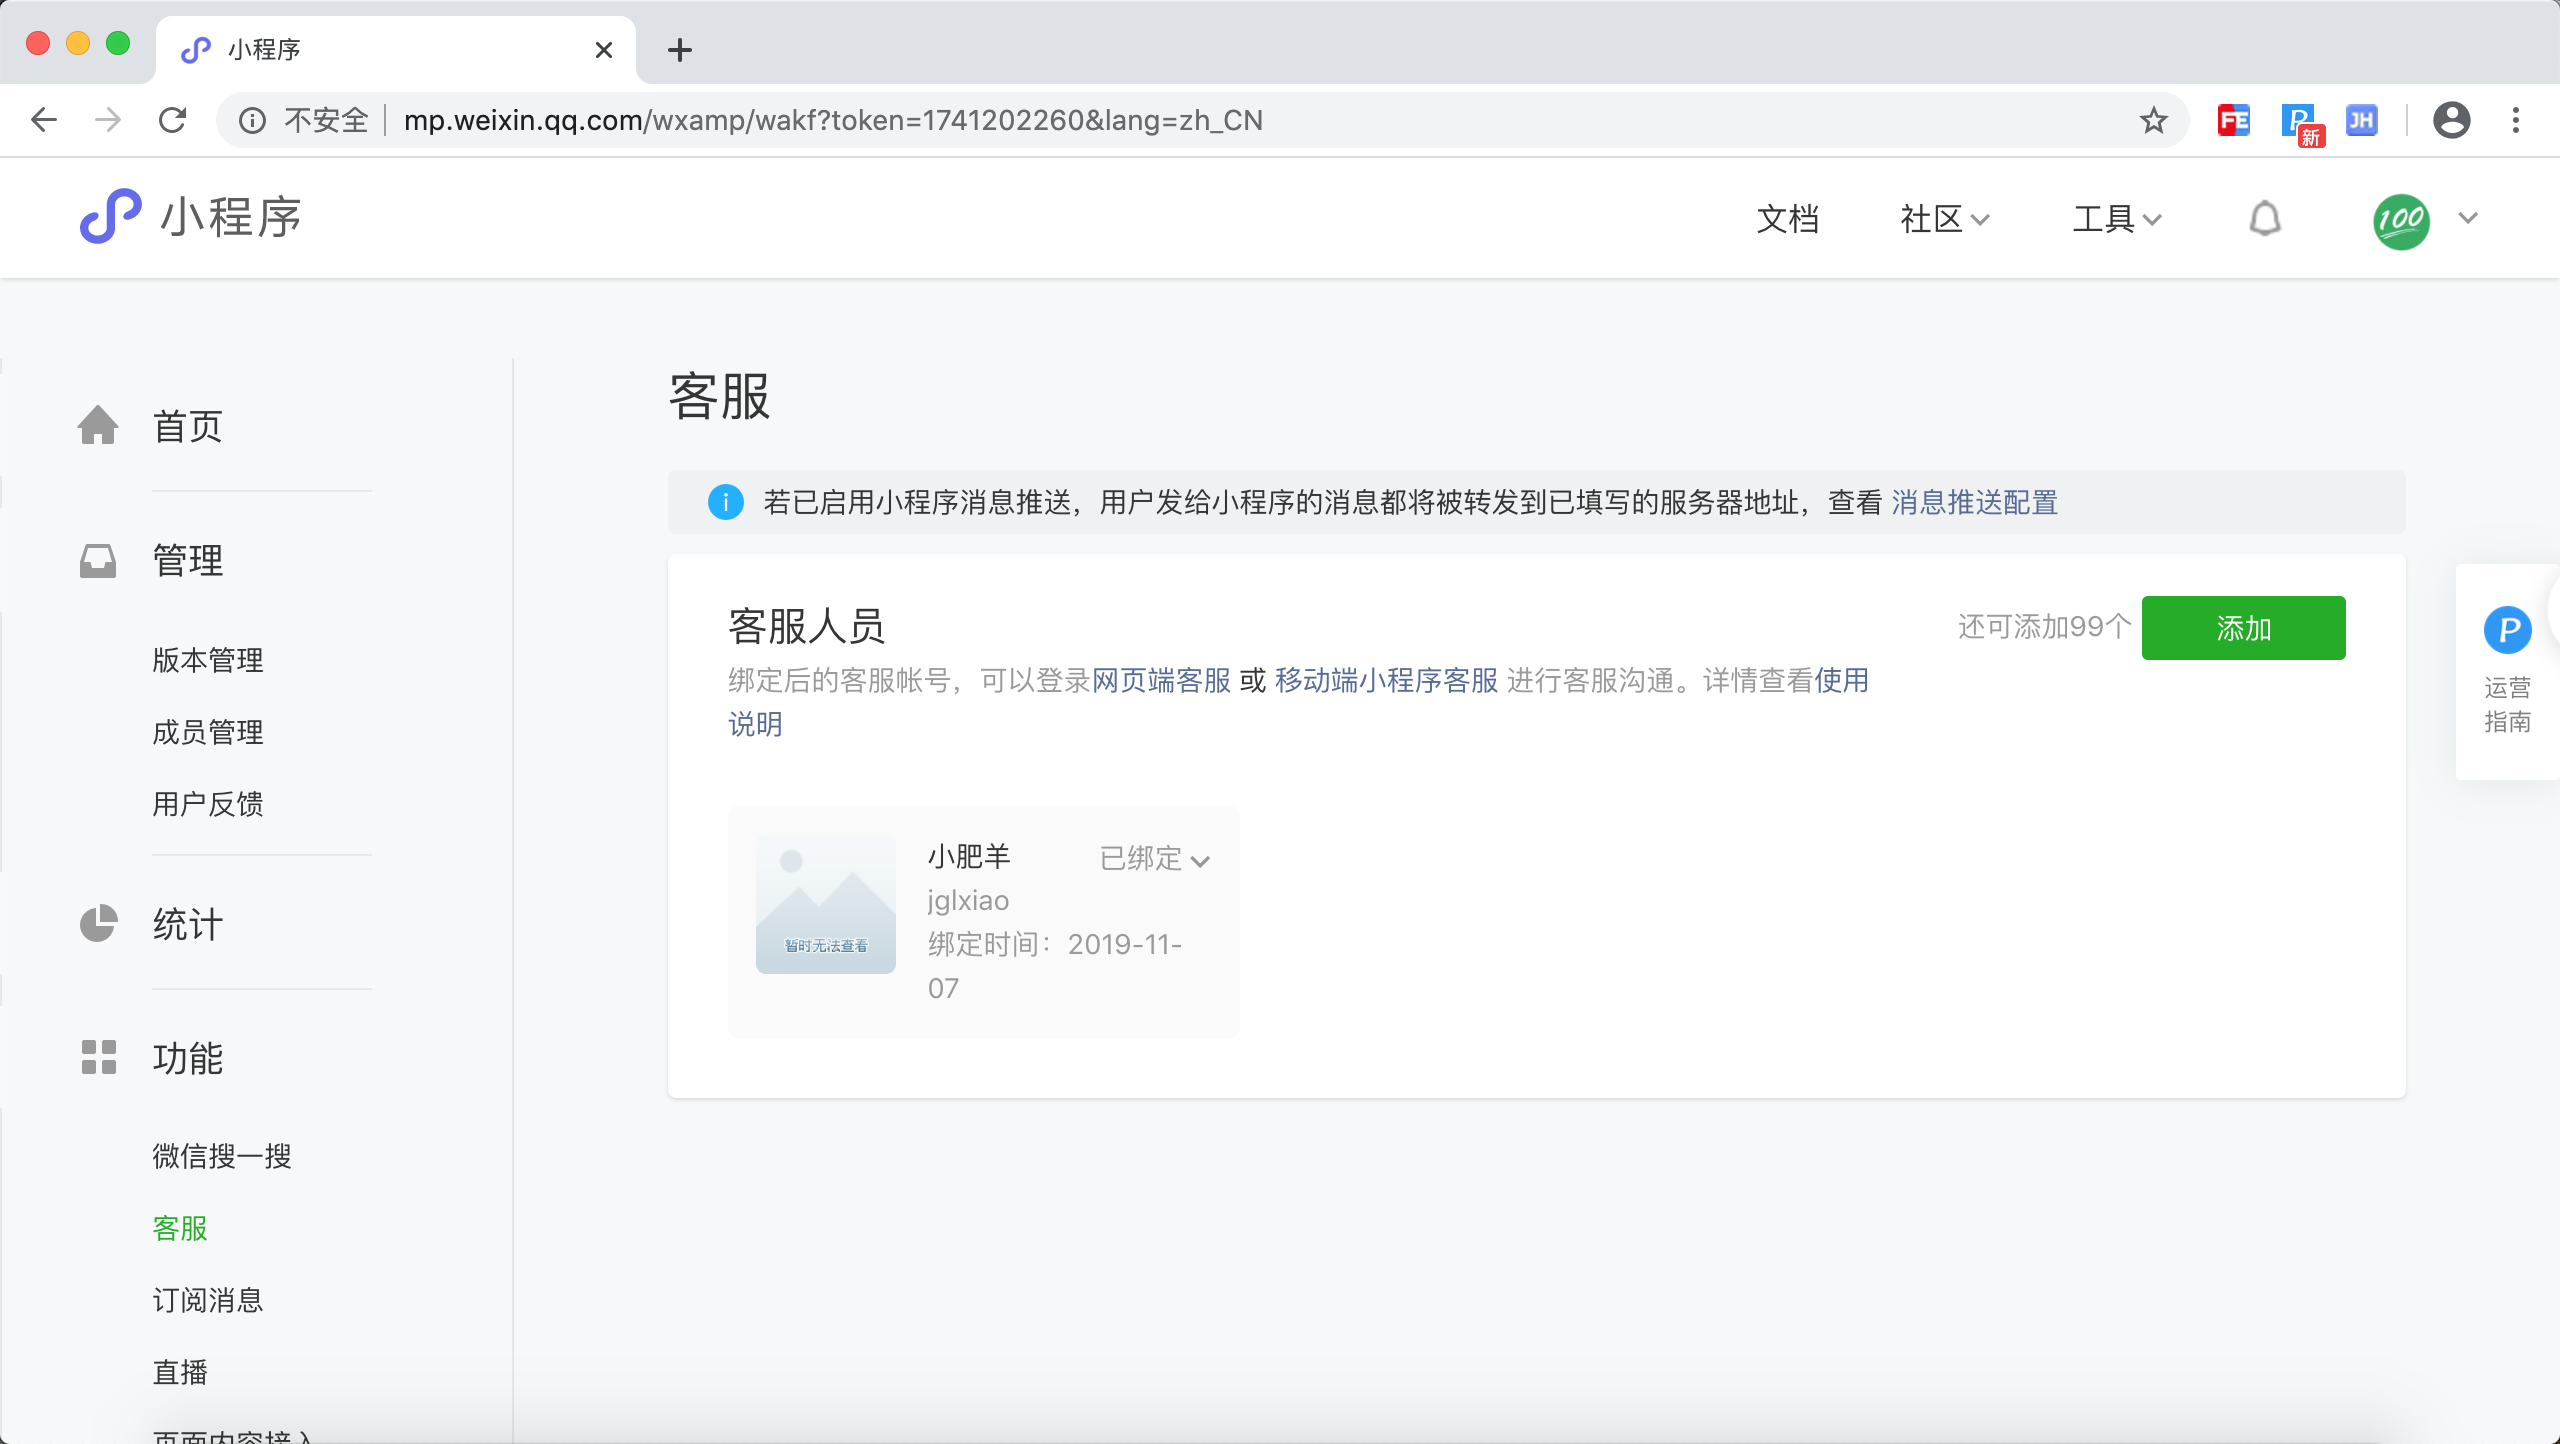
Task: Reload the page with refresh icon
Action: (x=173, y=121)
